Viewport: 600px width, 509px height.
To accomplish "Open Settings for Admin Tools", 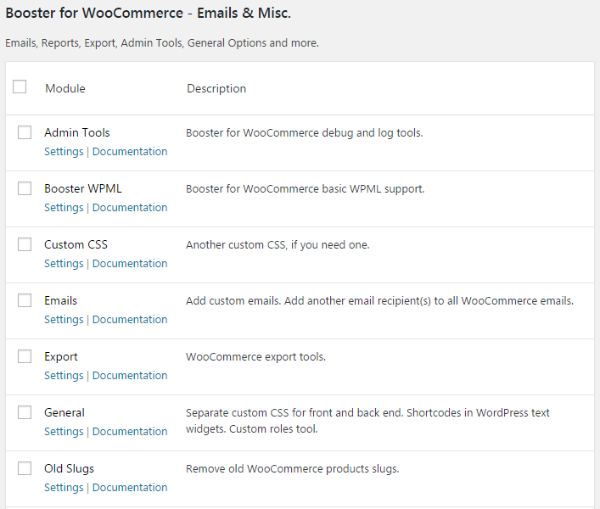I will (64, 152).
